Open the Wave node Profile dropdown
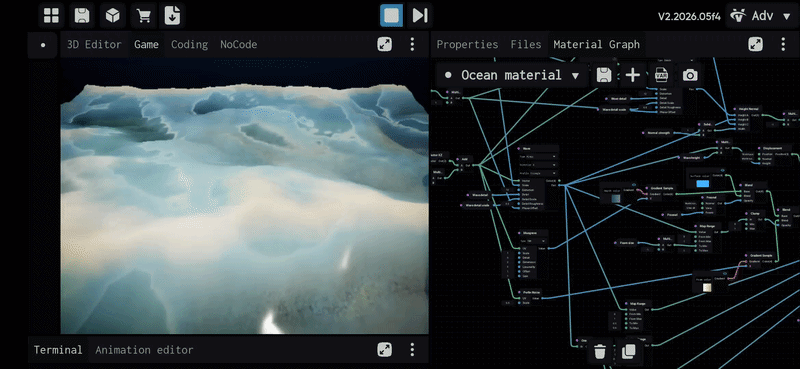Screen dimensions: 800x369 [x=537, y=173]
